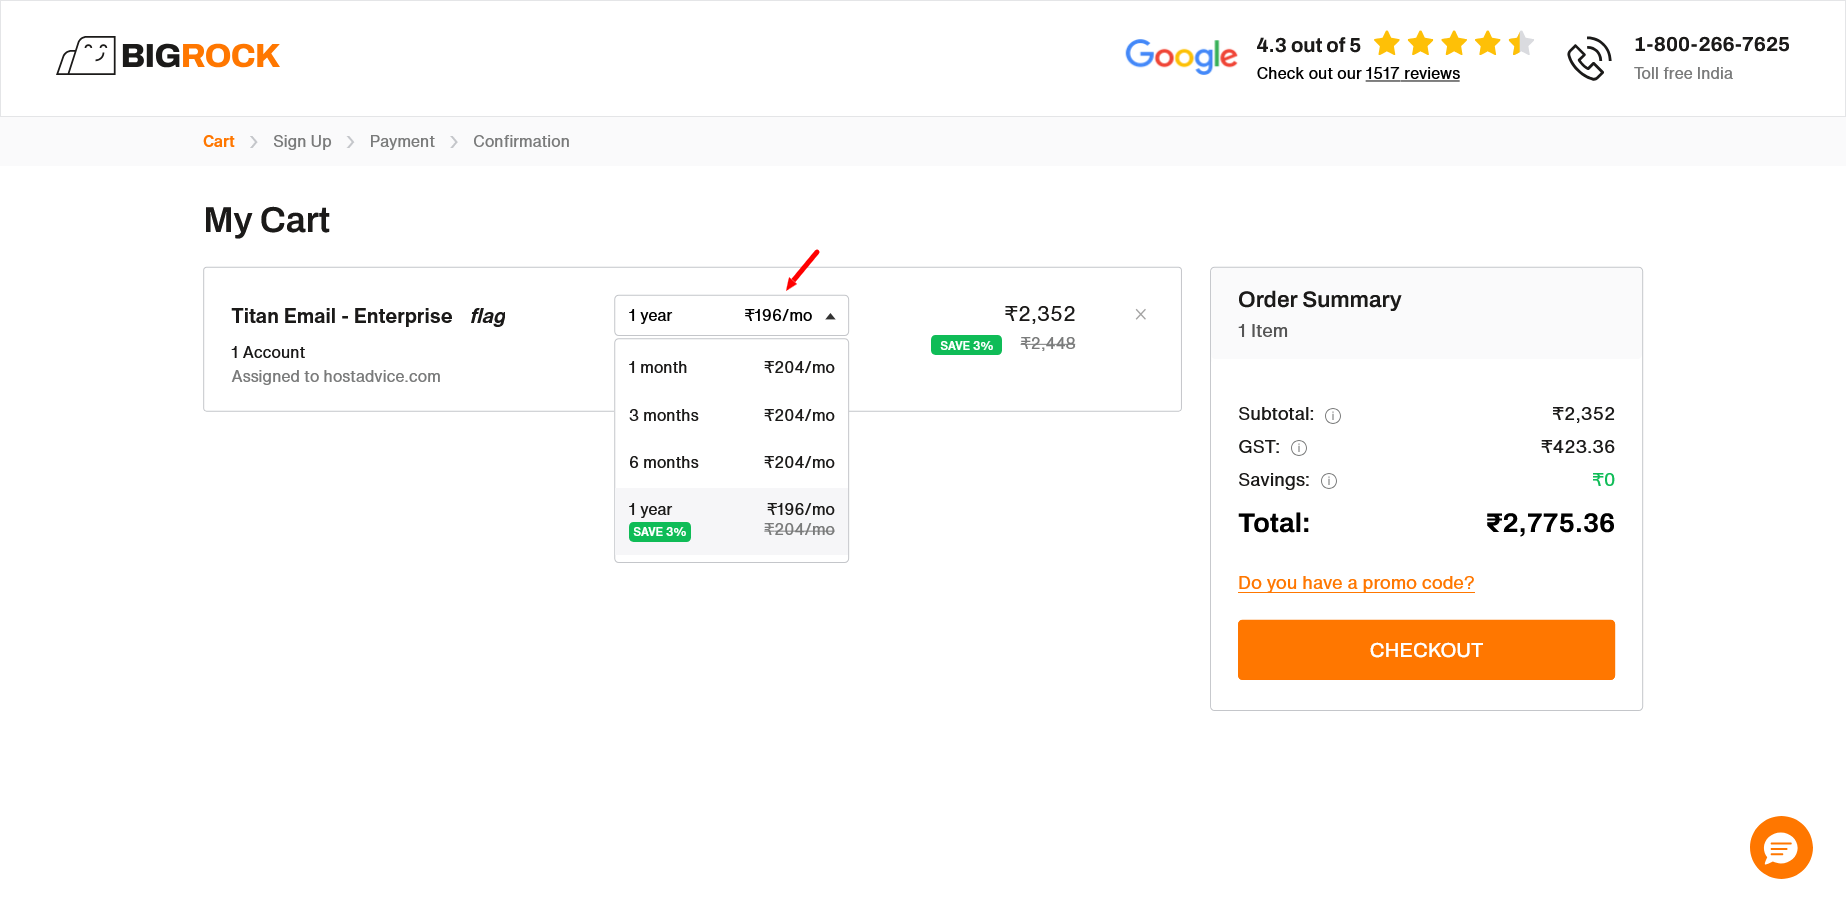The width and height of the screenshot is (1847, 907).
Task: Select the 3 months ₹204/mo option
Action: click(731, 415)
